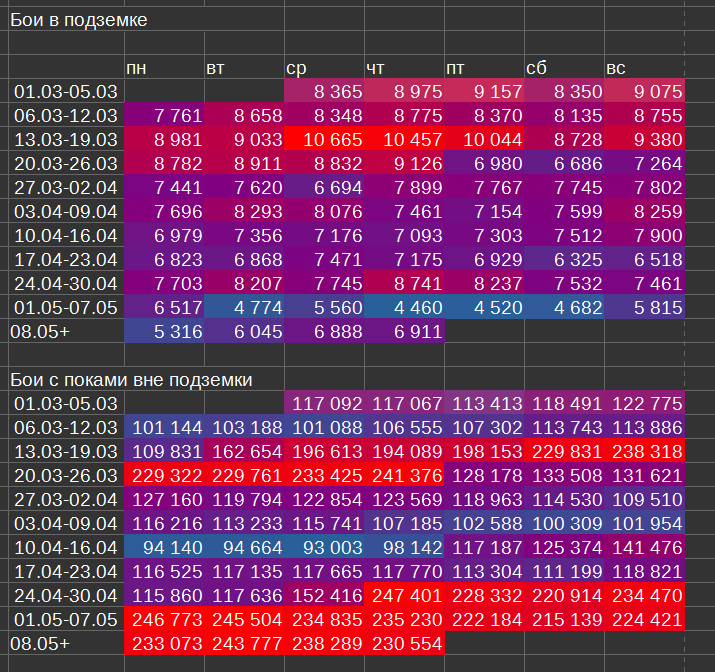Image resolution: width=715 pixels, height=672 pixels.
Task: Select the cell with value 122 775
Action: pyautogui.click(x=645, y=403)
